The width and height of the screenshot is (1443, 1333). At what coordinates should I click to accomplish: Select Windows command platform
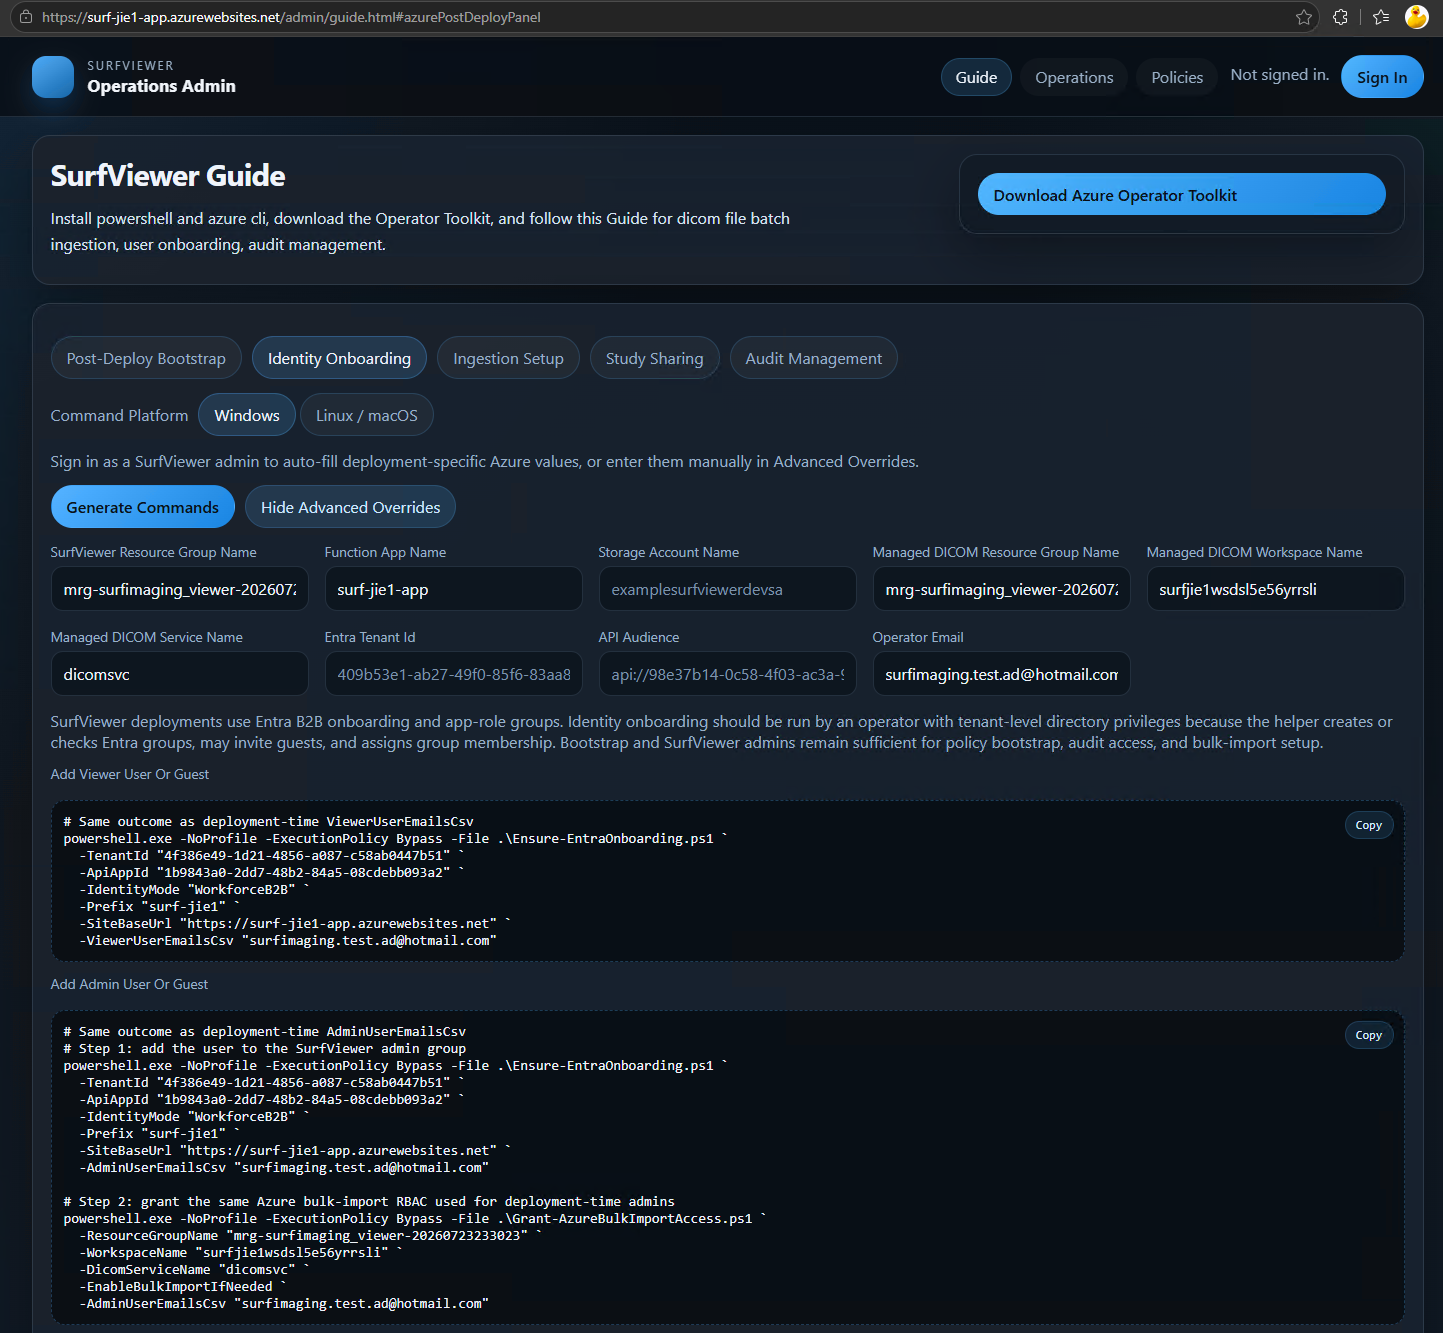[x=247, y=415]
